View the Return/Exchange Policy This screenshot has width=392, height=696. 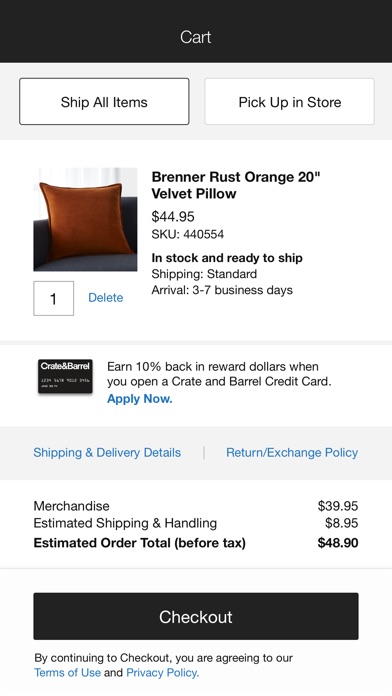pyautogui.click(x=292, y=452)
